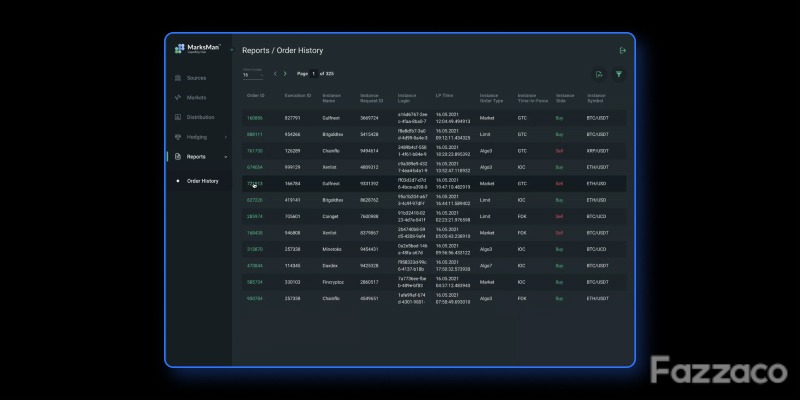800x400 pixels.
Task: Sort by the Instance Login column header
Action: [407, 98]
